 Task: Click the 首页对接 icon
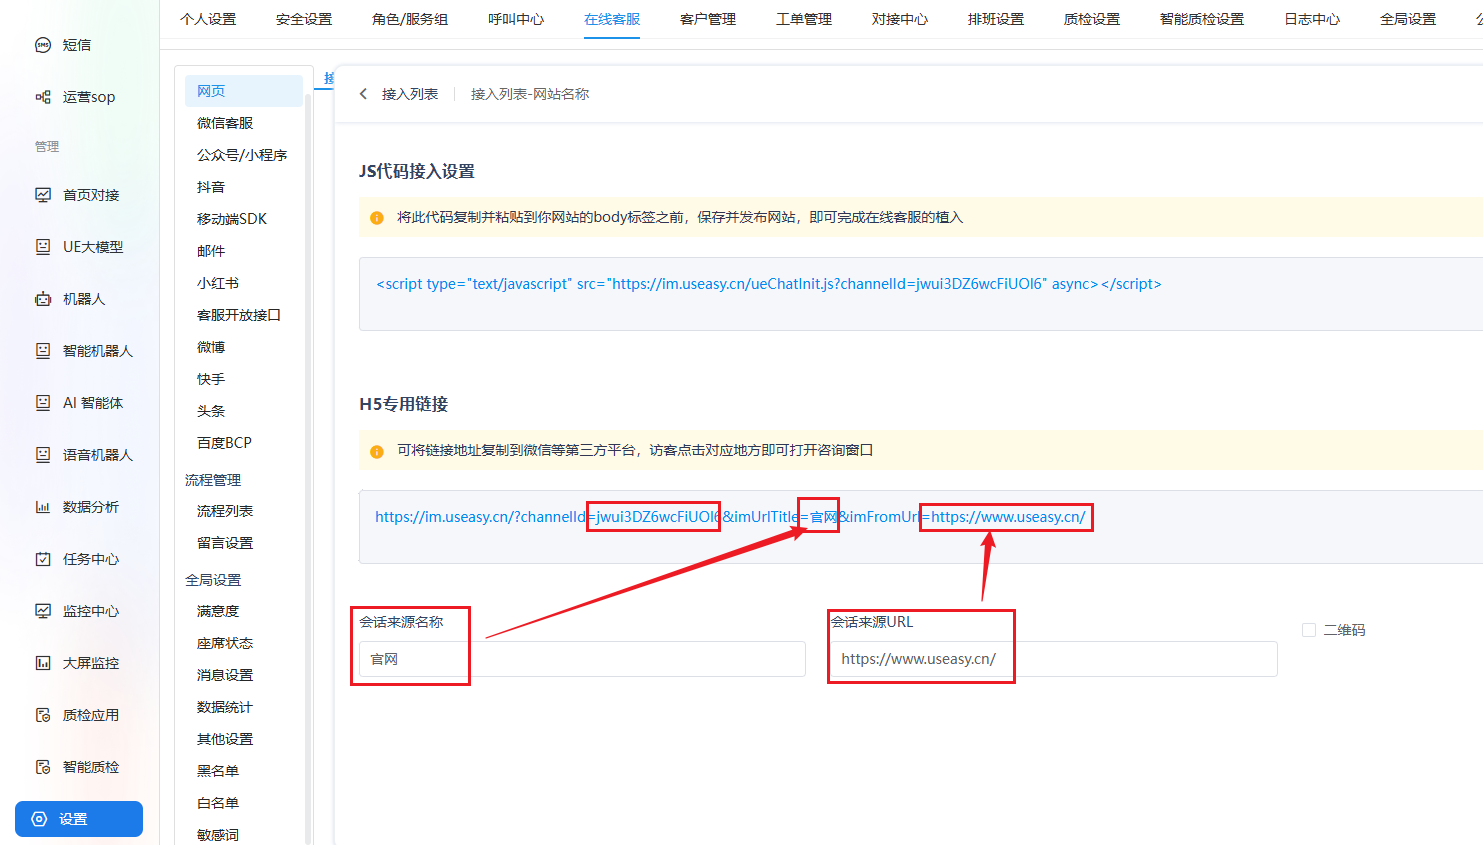coord(43,195)
